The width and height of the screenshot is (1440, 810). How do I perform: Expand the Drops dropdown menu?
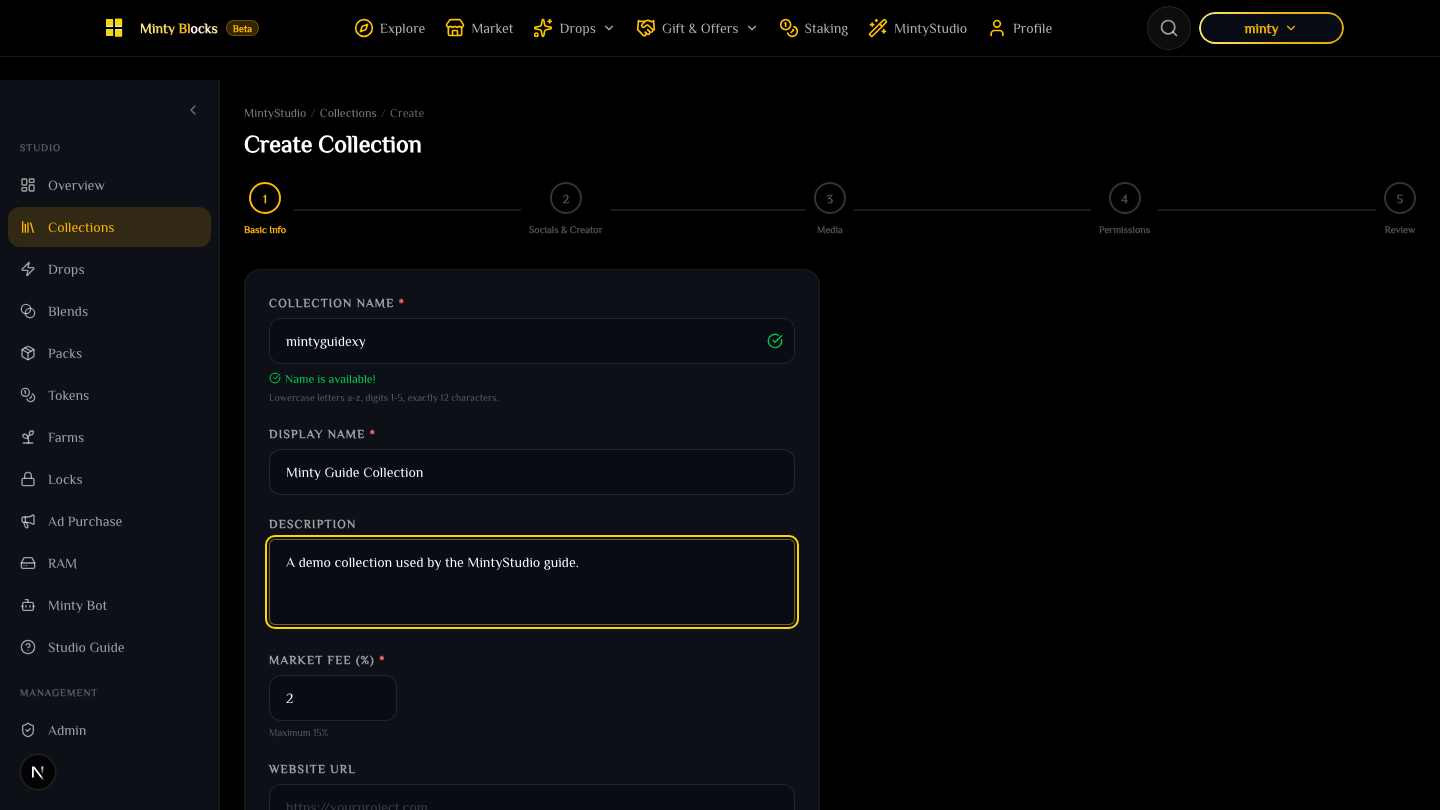574,28
